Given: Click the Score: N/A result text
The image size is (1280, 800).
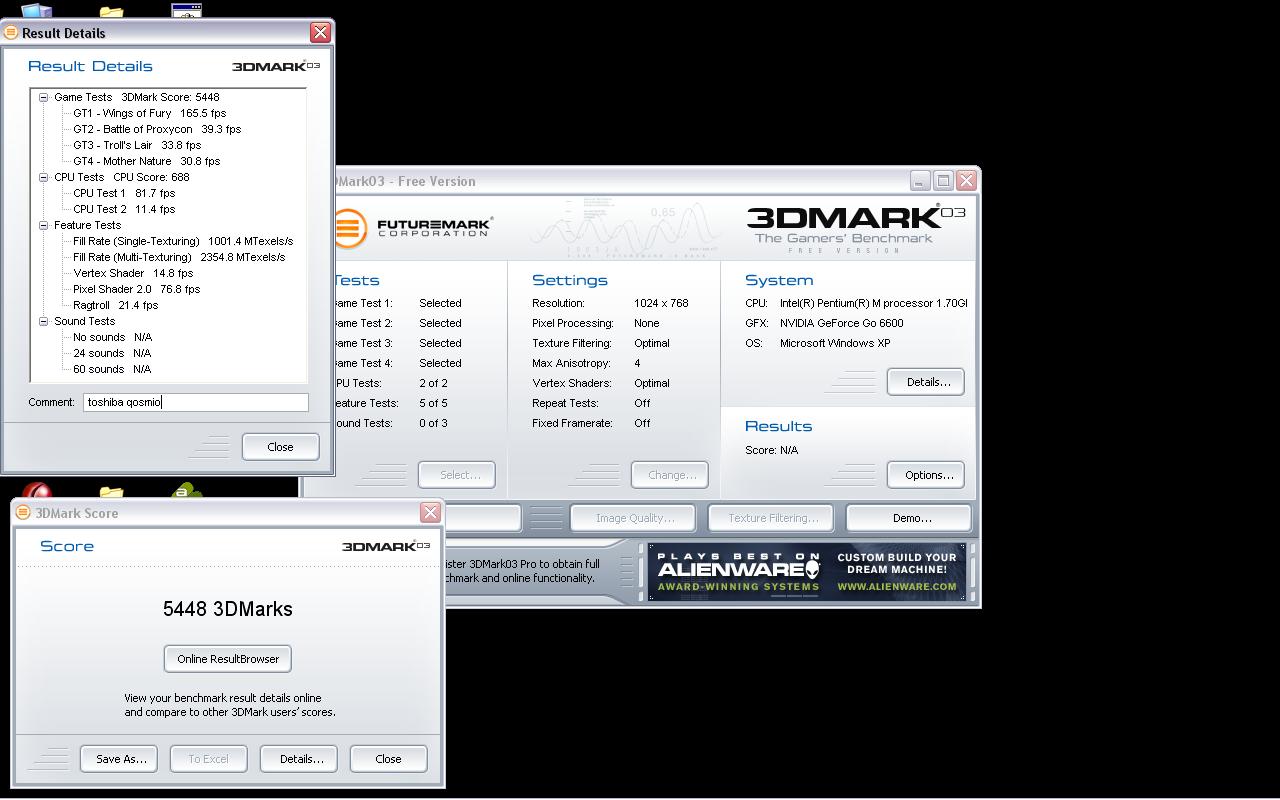Looking at the screenshot, I should tap(771, 450).
